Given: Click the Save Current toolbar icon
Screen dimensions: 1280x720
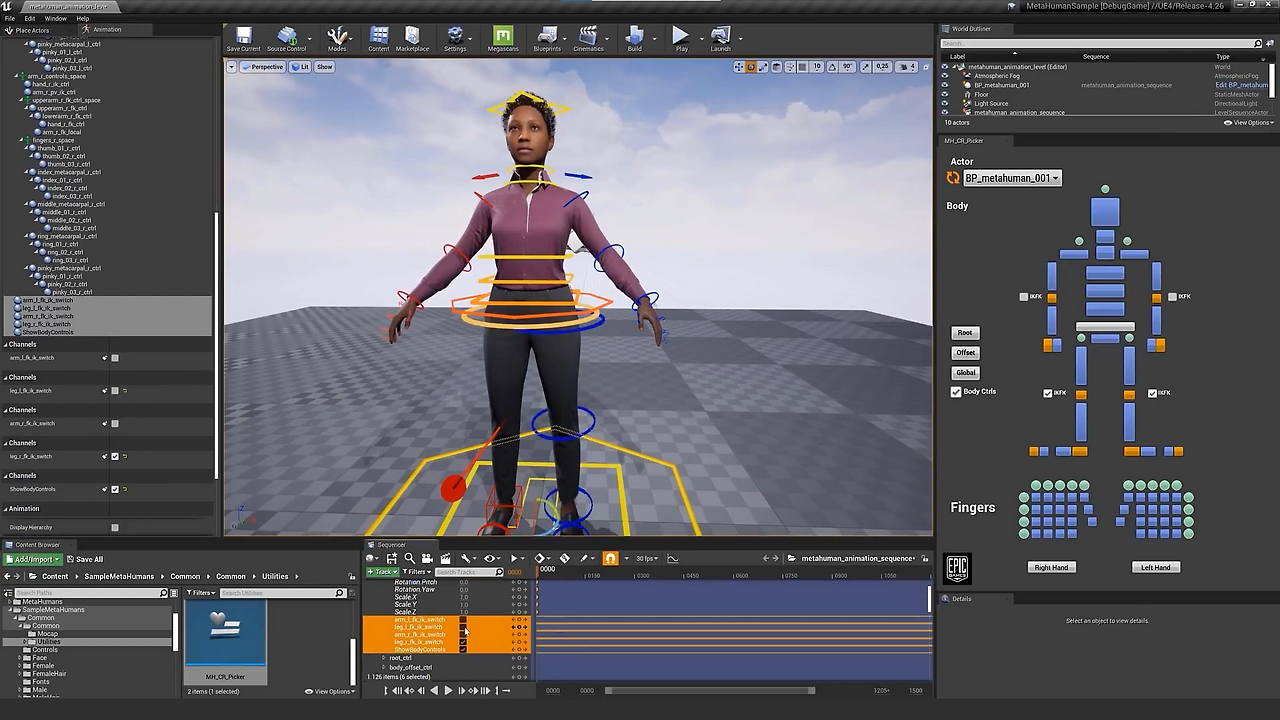Looking at the screenshot, I should [x=243, y=38].
